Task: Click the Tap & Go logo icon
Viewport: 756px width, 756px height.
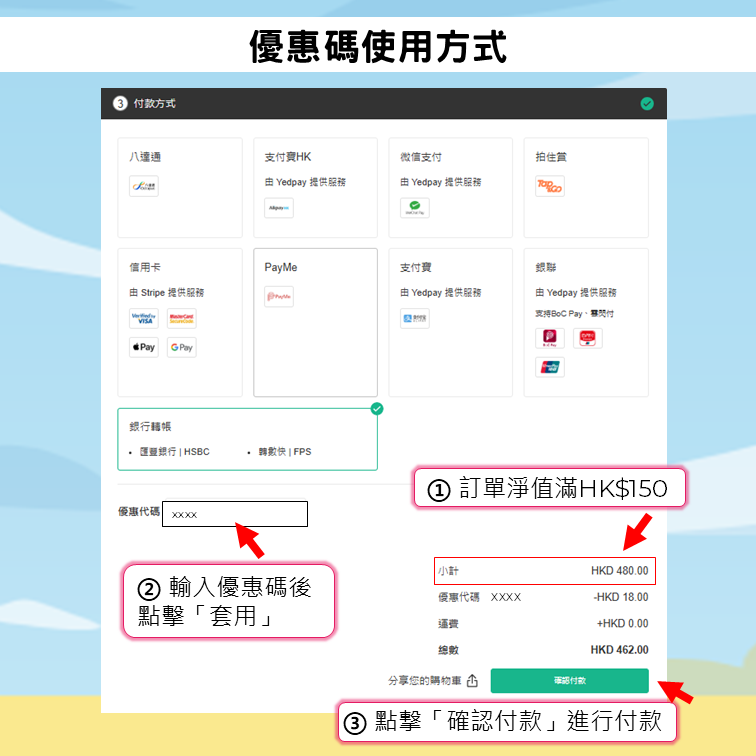Action: (550, 186)
